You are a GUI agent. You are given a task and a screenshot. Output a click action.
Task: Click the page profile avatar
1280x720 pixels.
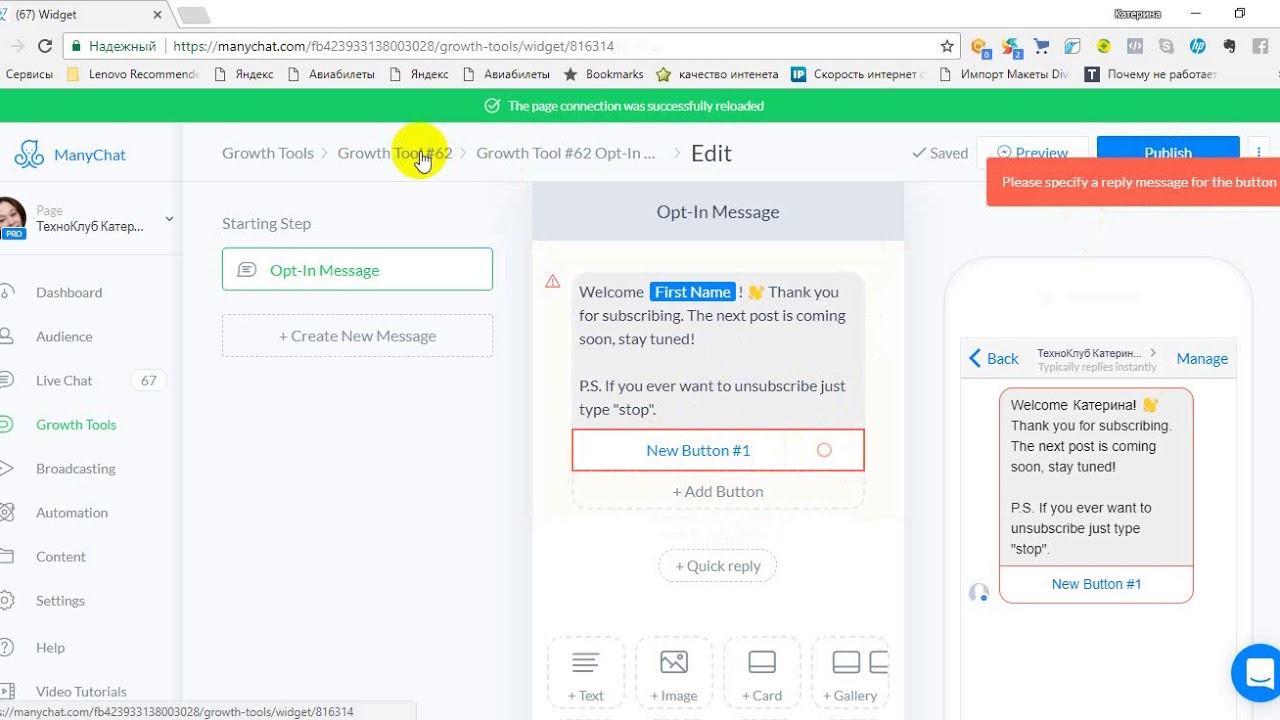click(x=12, y=217)
